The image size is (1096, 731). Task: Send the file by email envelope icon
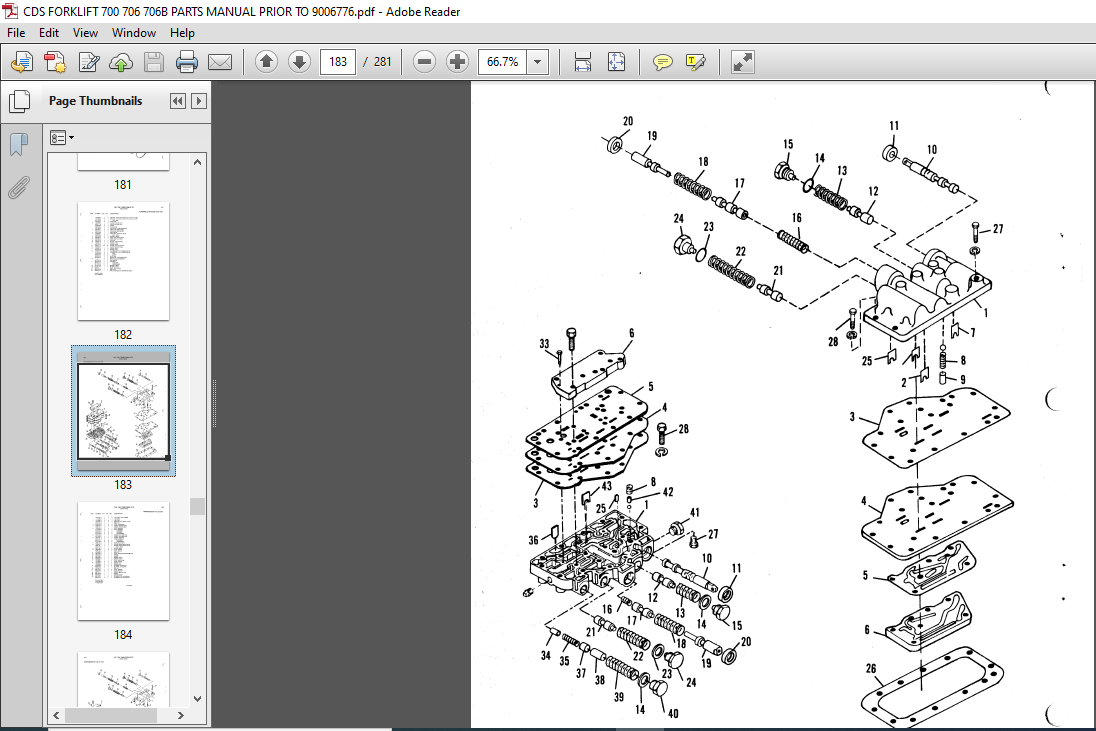tap(219, 62)
